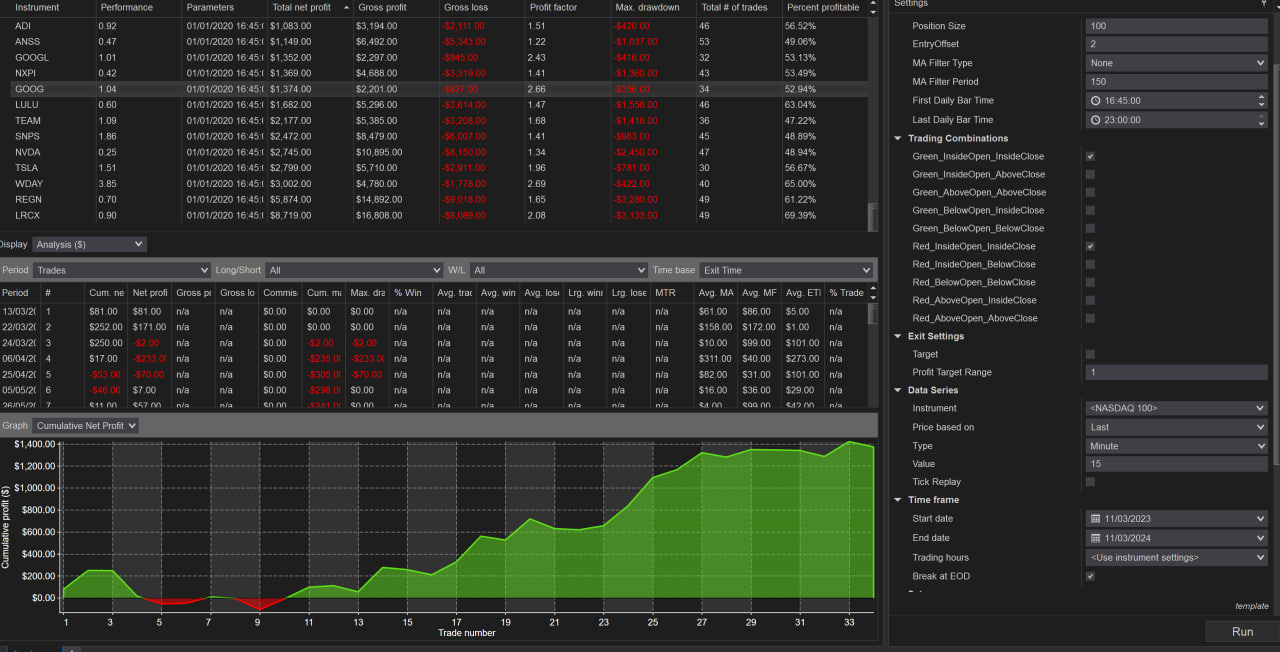Click the clock icon in Last Daily Bar Time
The image size is (1280, 652).
tap(1096, 120)
